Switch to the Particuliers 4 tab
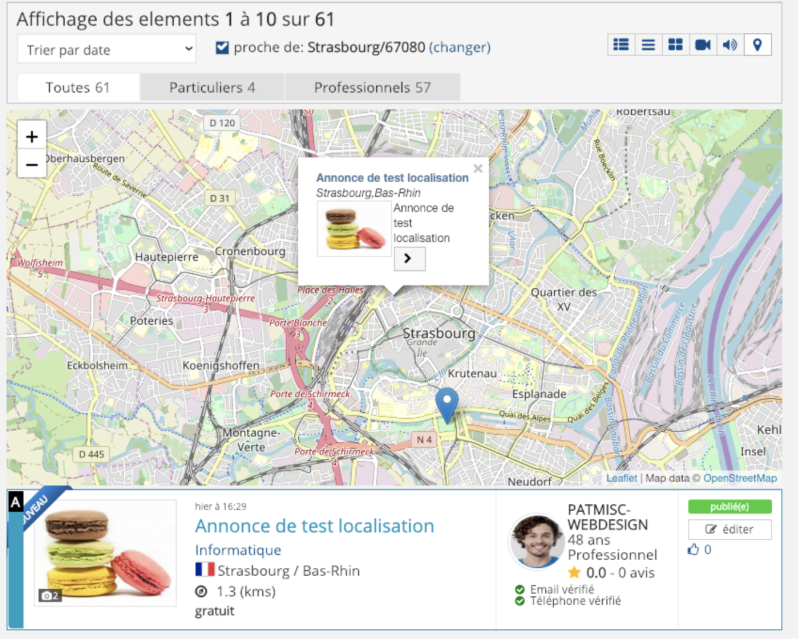Viewport: 800px width, 641px height. [210, 87]
